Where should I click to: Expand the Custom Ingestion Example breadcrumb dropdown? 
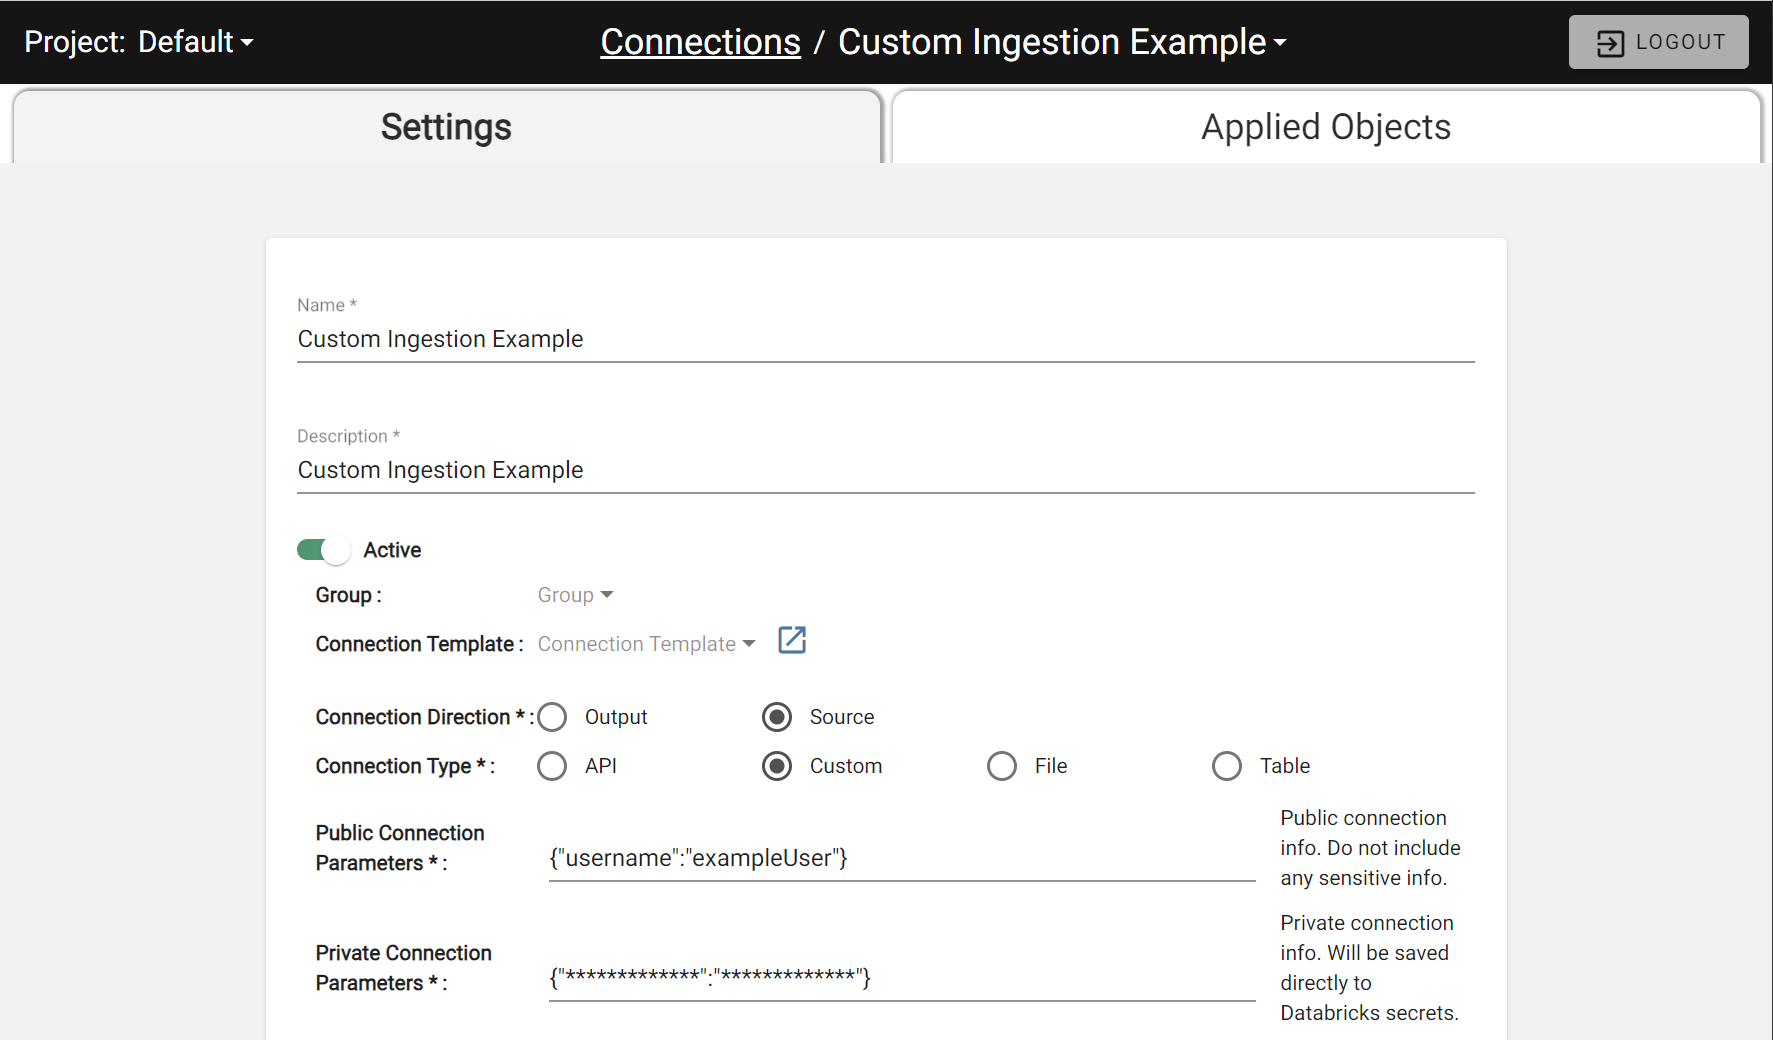click(1062, 42)
